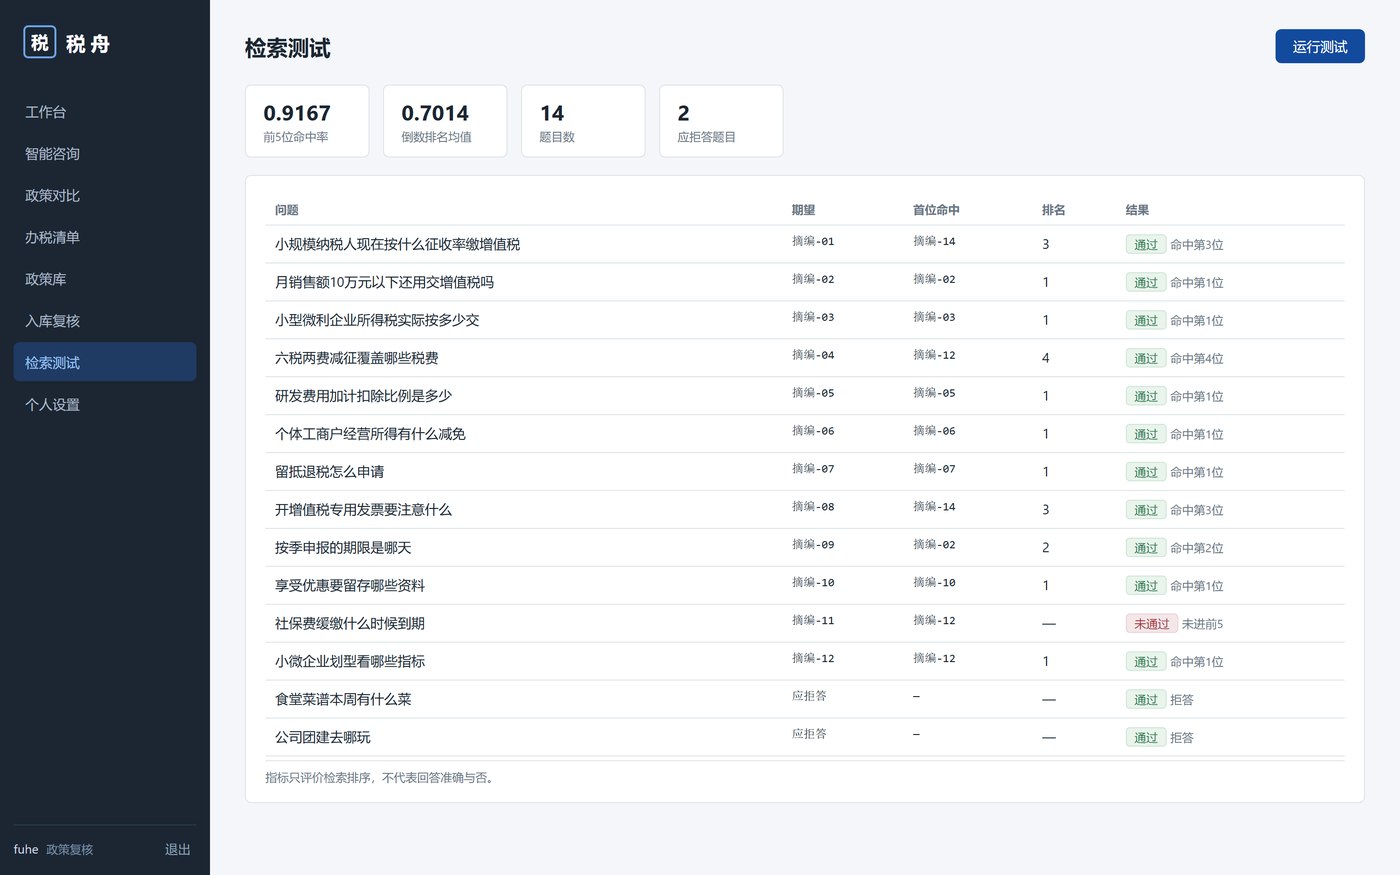Click question 开增值税专用发票要注意什么

point(363,510)
